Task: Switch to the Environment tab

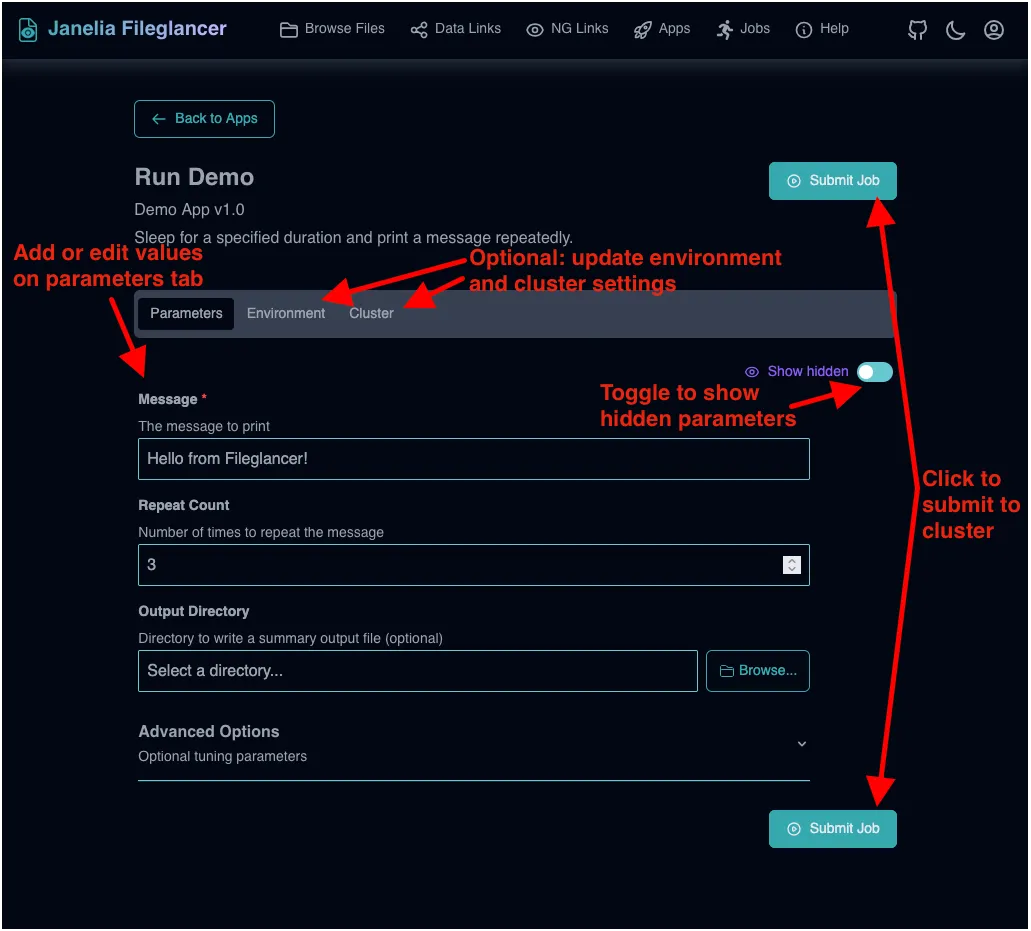Action: click(286, 313)
